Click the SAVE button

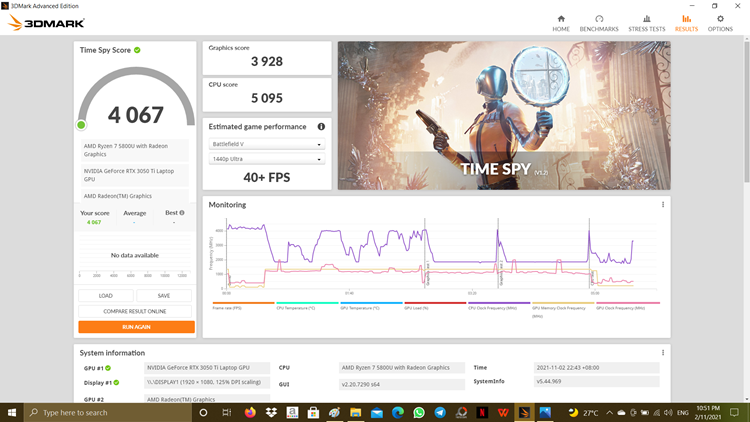tap(164, 296)
